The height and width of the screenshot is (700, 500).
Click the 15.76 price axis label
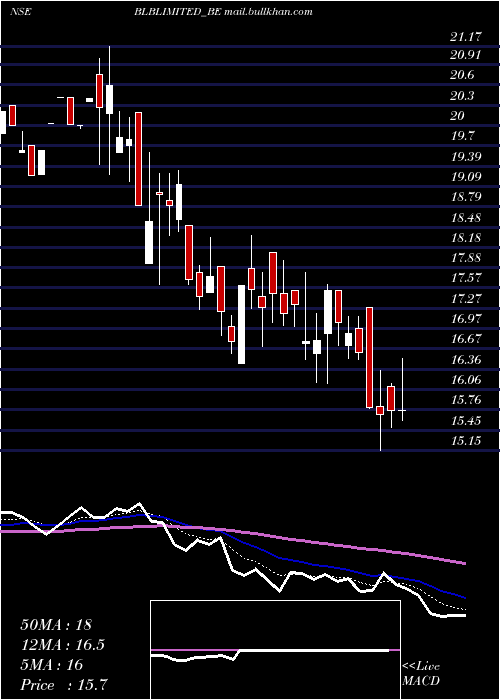point(468,400)
